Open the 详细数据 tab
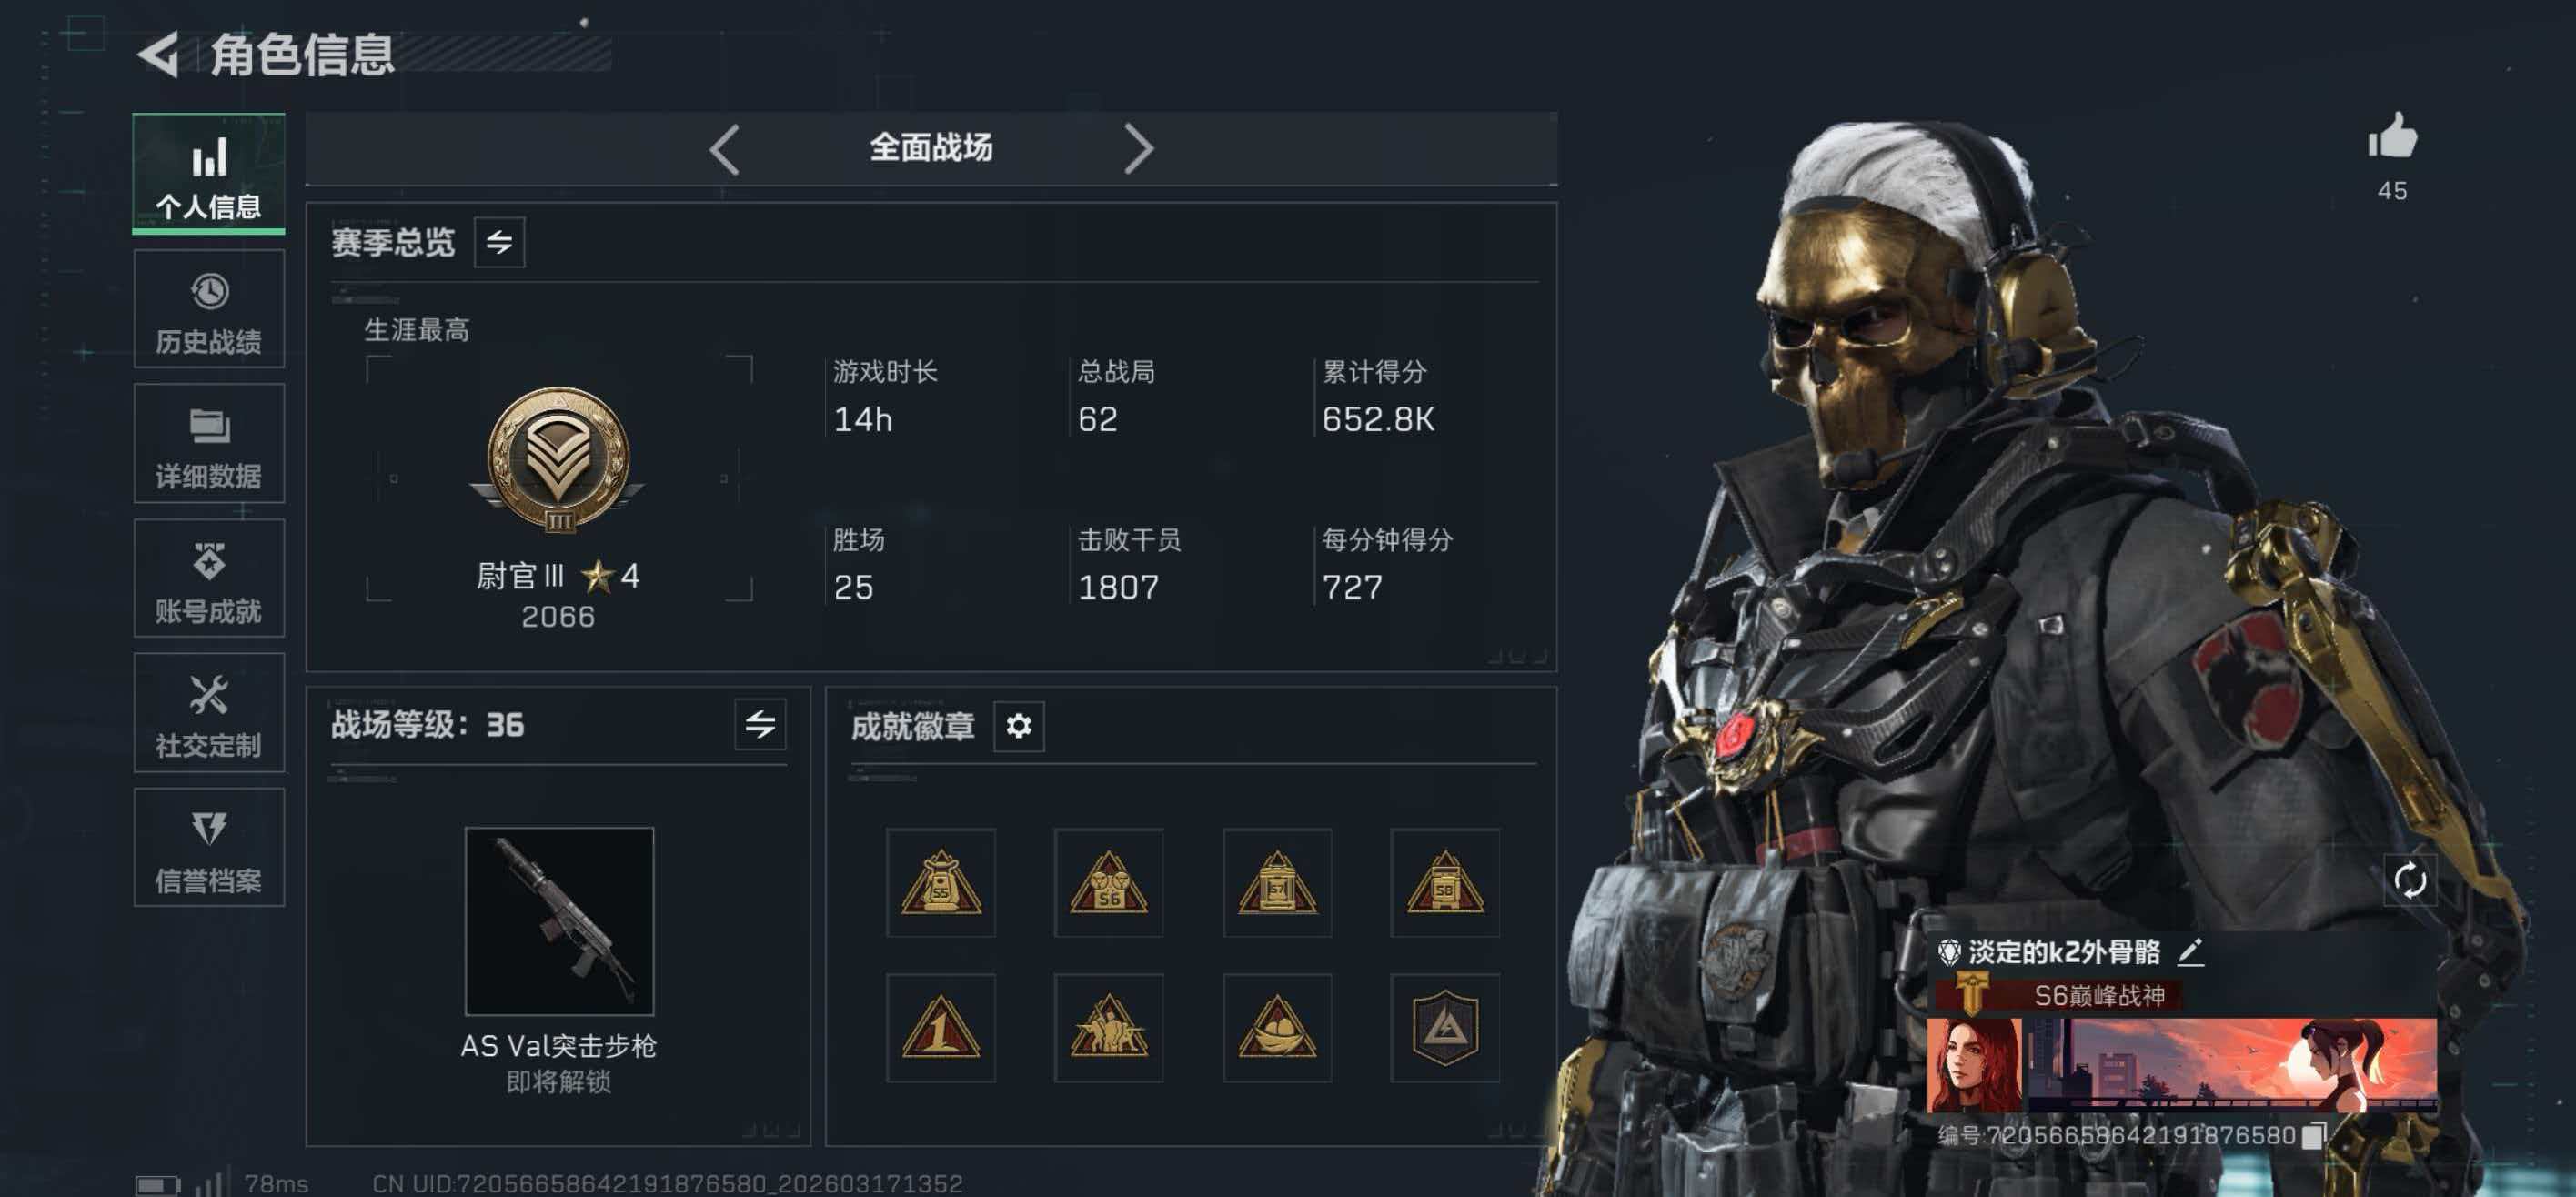2576x1197 pixels. pos(209,444)
